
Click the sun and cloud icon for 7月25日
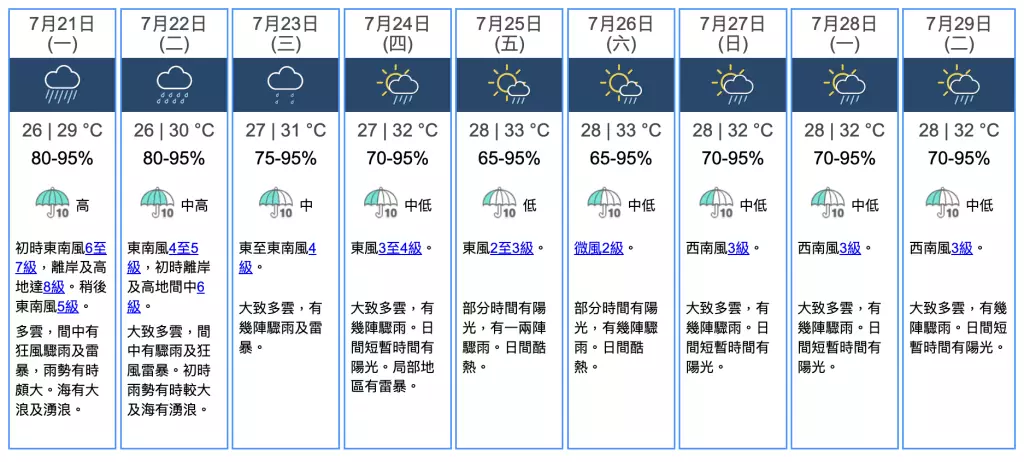(509, 84)
